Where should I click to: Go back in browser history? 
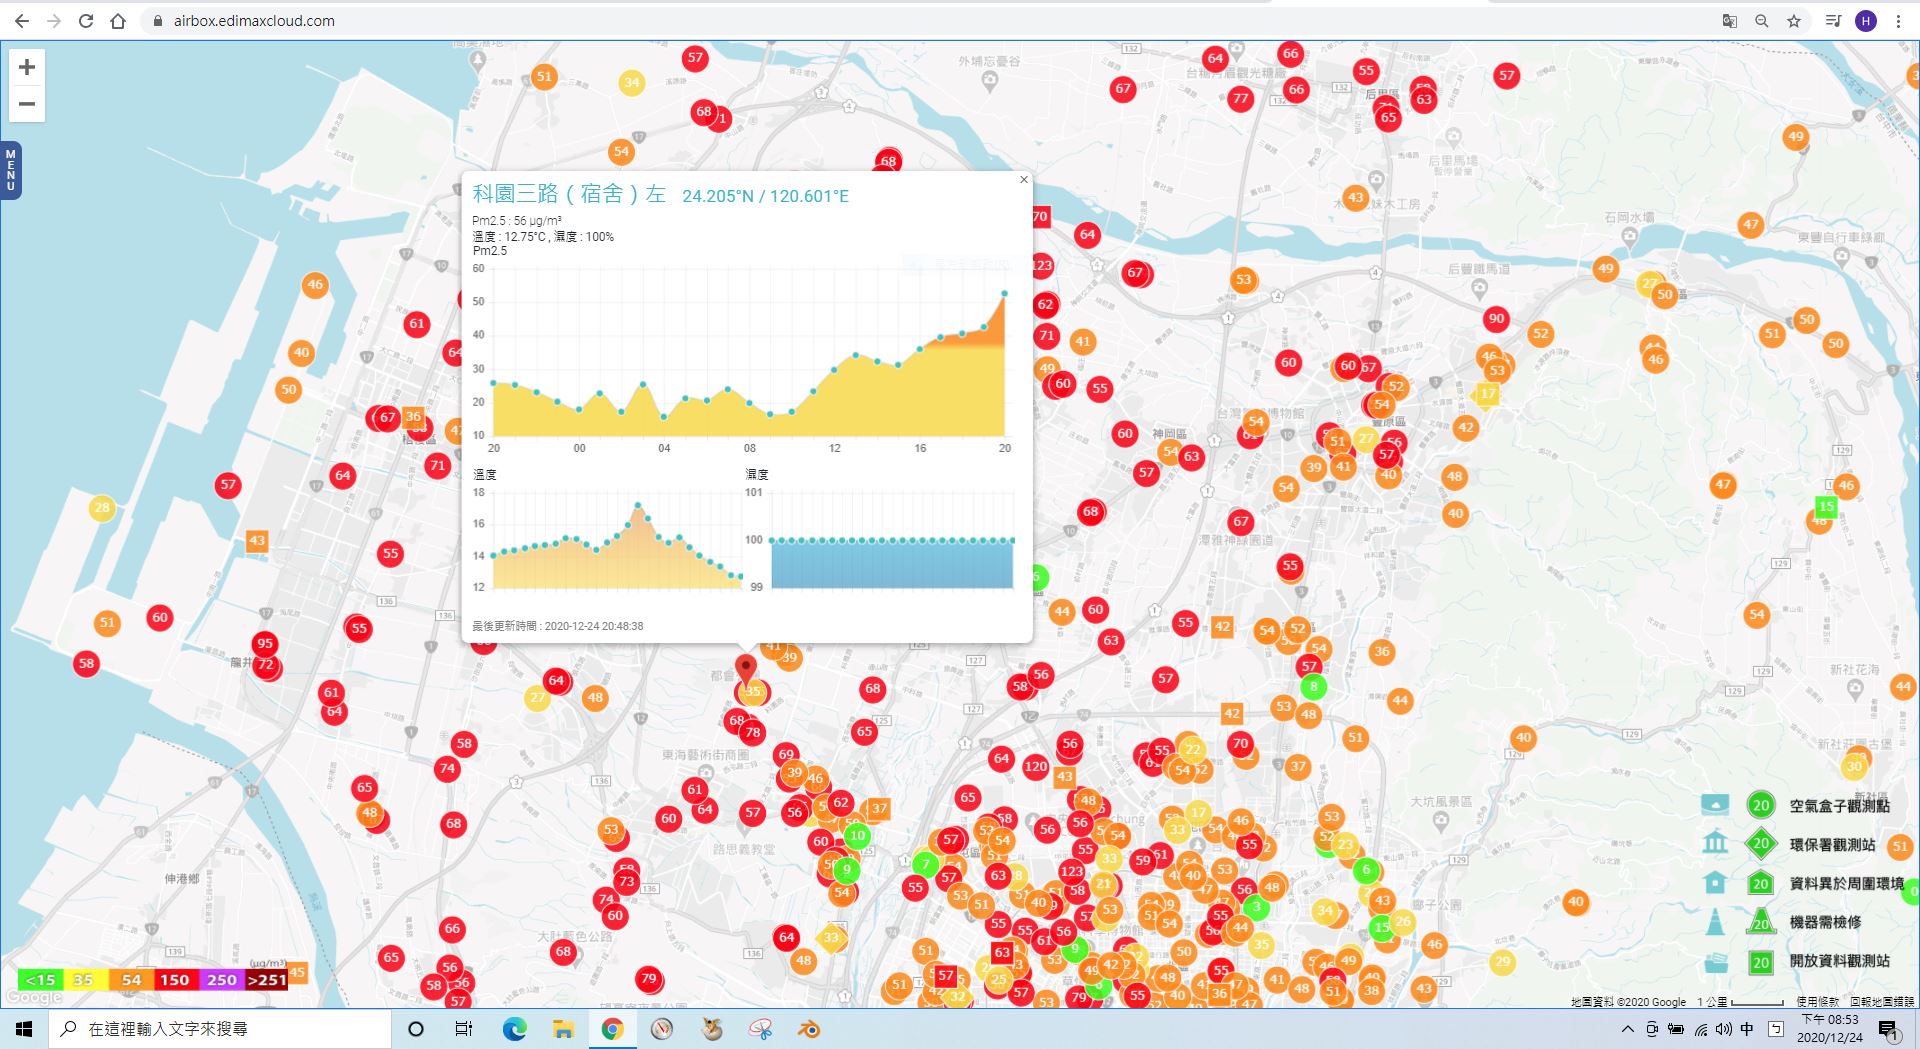pos(22,21)
